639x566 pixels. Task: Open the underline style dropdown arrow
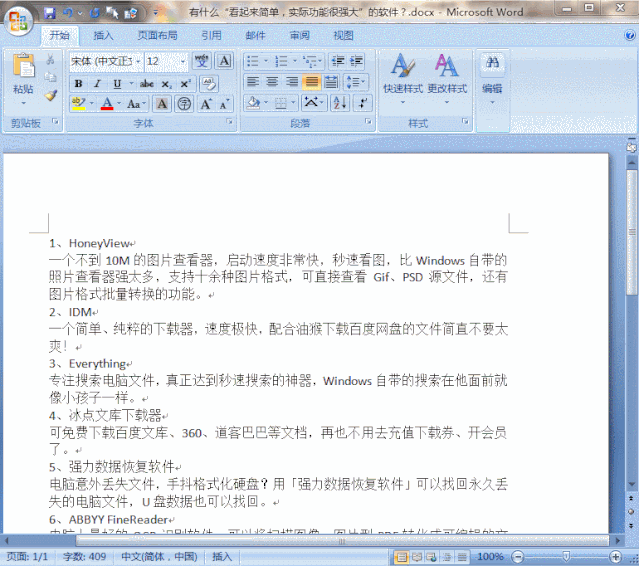[x=131, y=84]
